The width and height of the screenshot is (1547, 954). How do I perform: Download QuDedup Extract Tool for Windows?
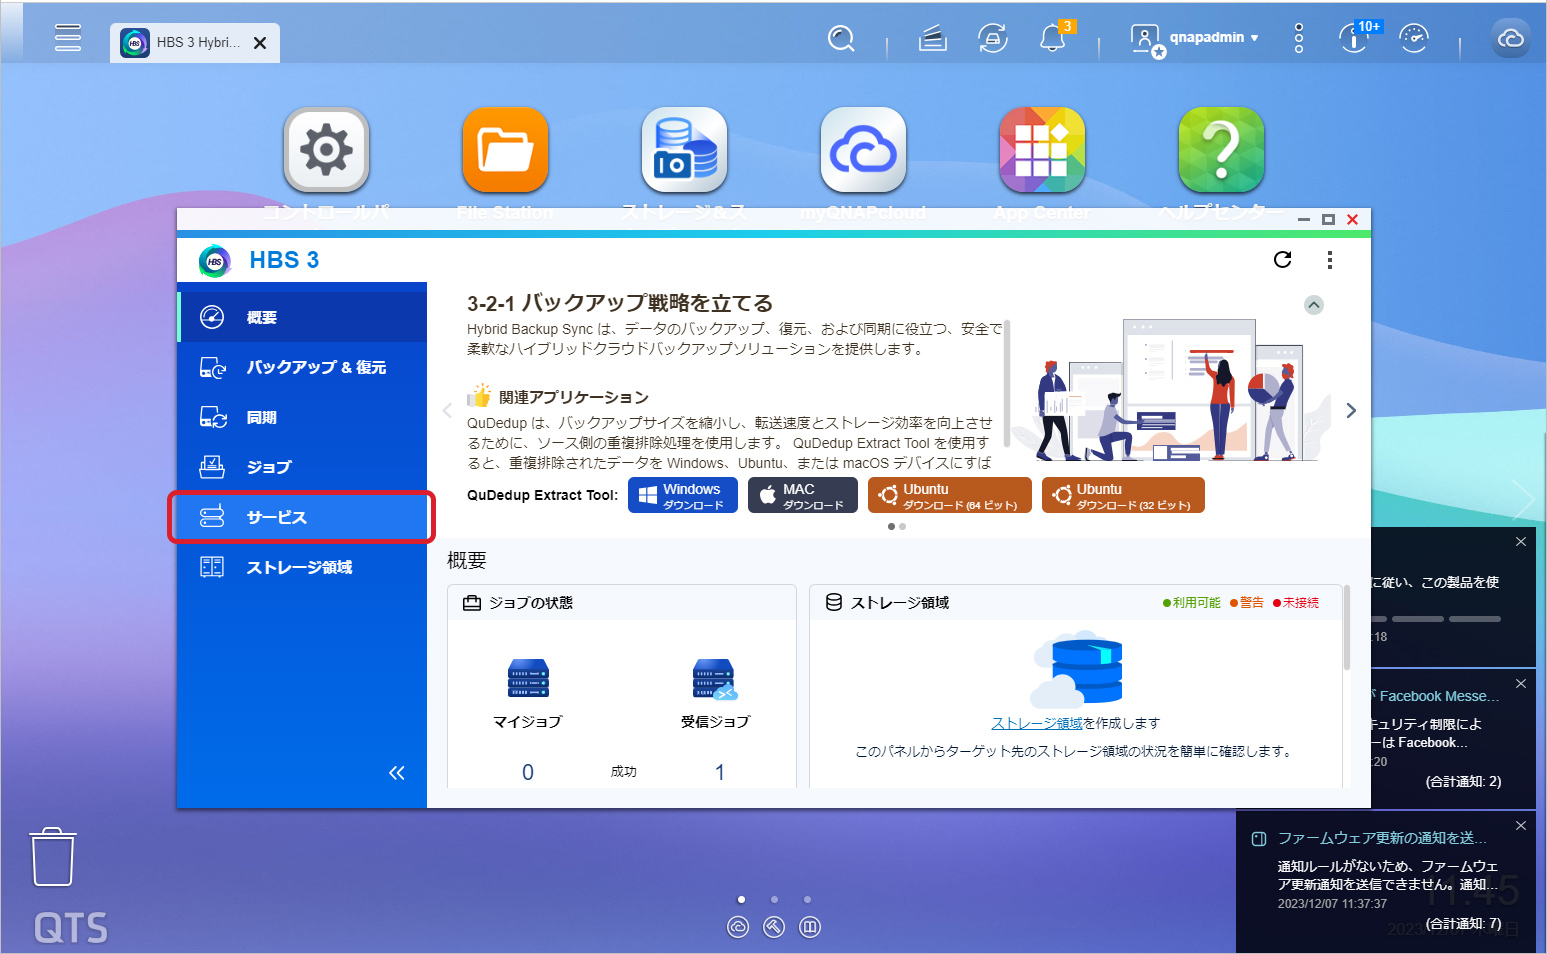pyautogui.click(x=683, y=495)
